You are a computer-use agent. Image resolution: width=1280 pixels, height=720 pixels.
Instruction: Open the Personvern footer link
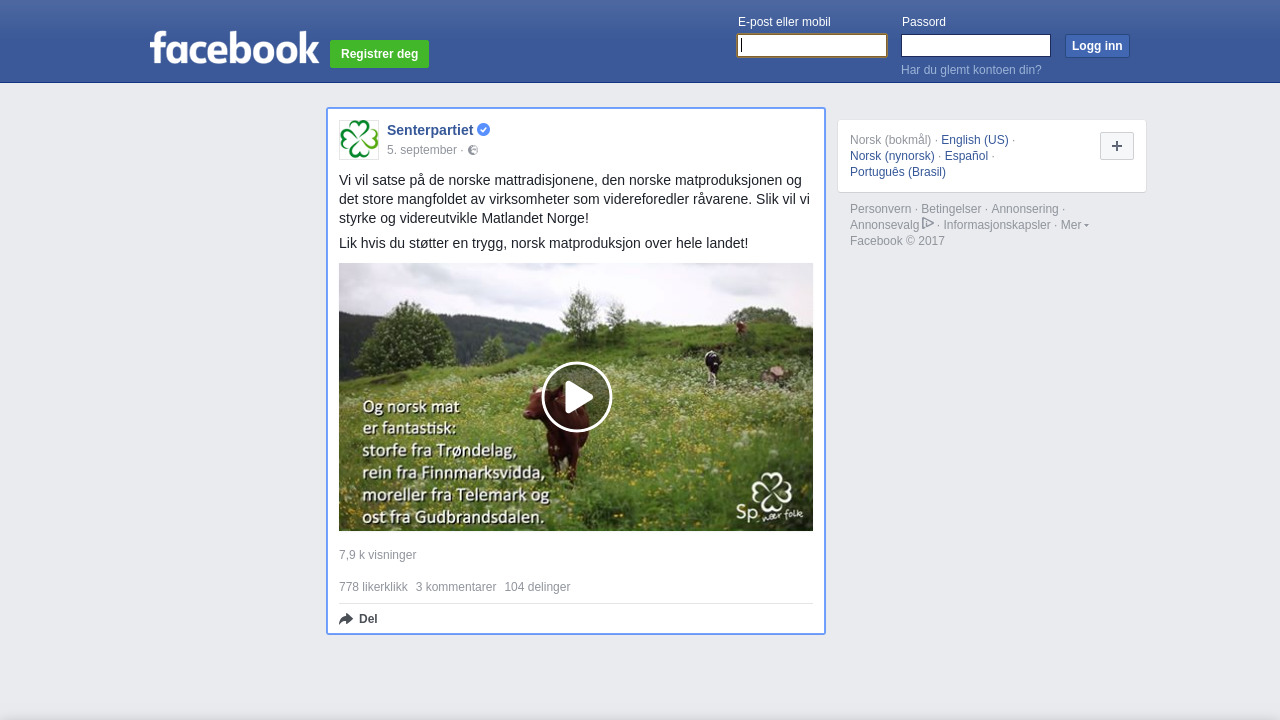880,209
